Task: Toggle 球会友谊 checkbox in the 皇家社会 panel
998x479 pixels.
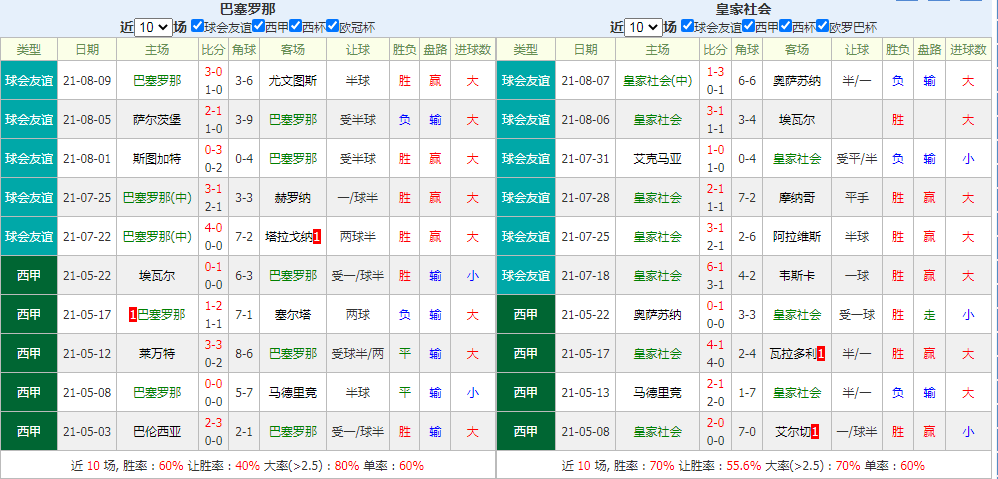Action: tap(687, 26)
